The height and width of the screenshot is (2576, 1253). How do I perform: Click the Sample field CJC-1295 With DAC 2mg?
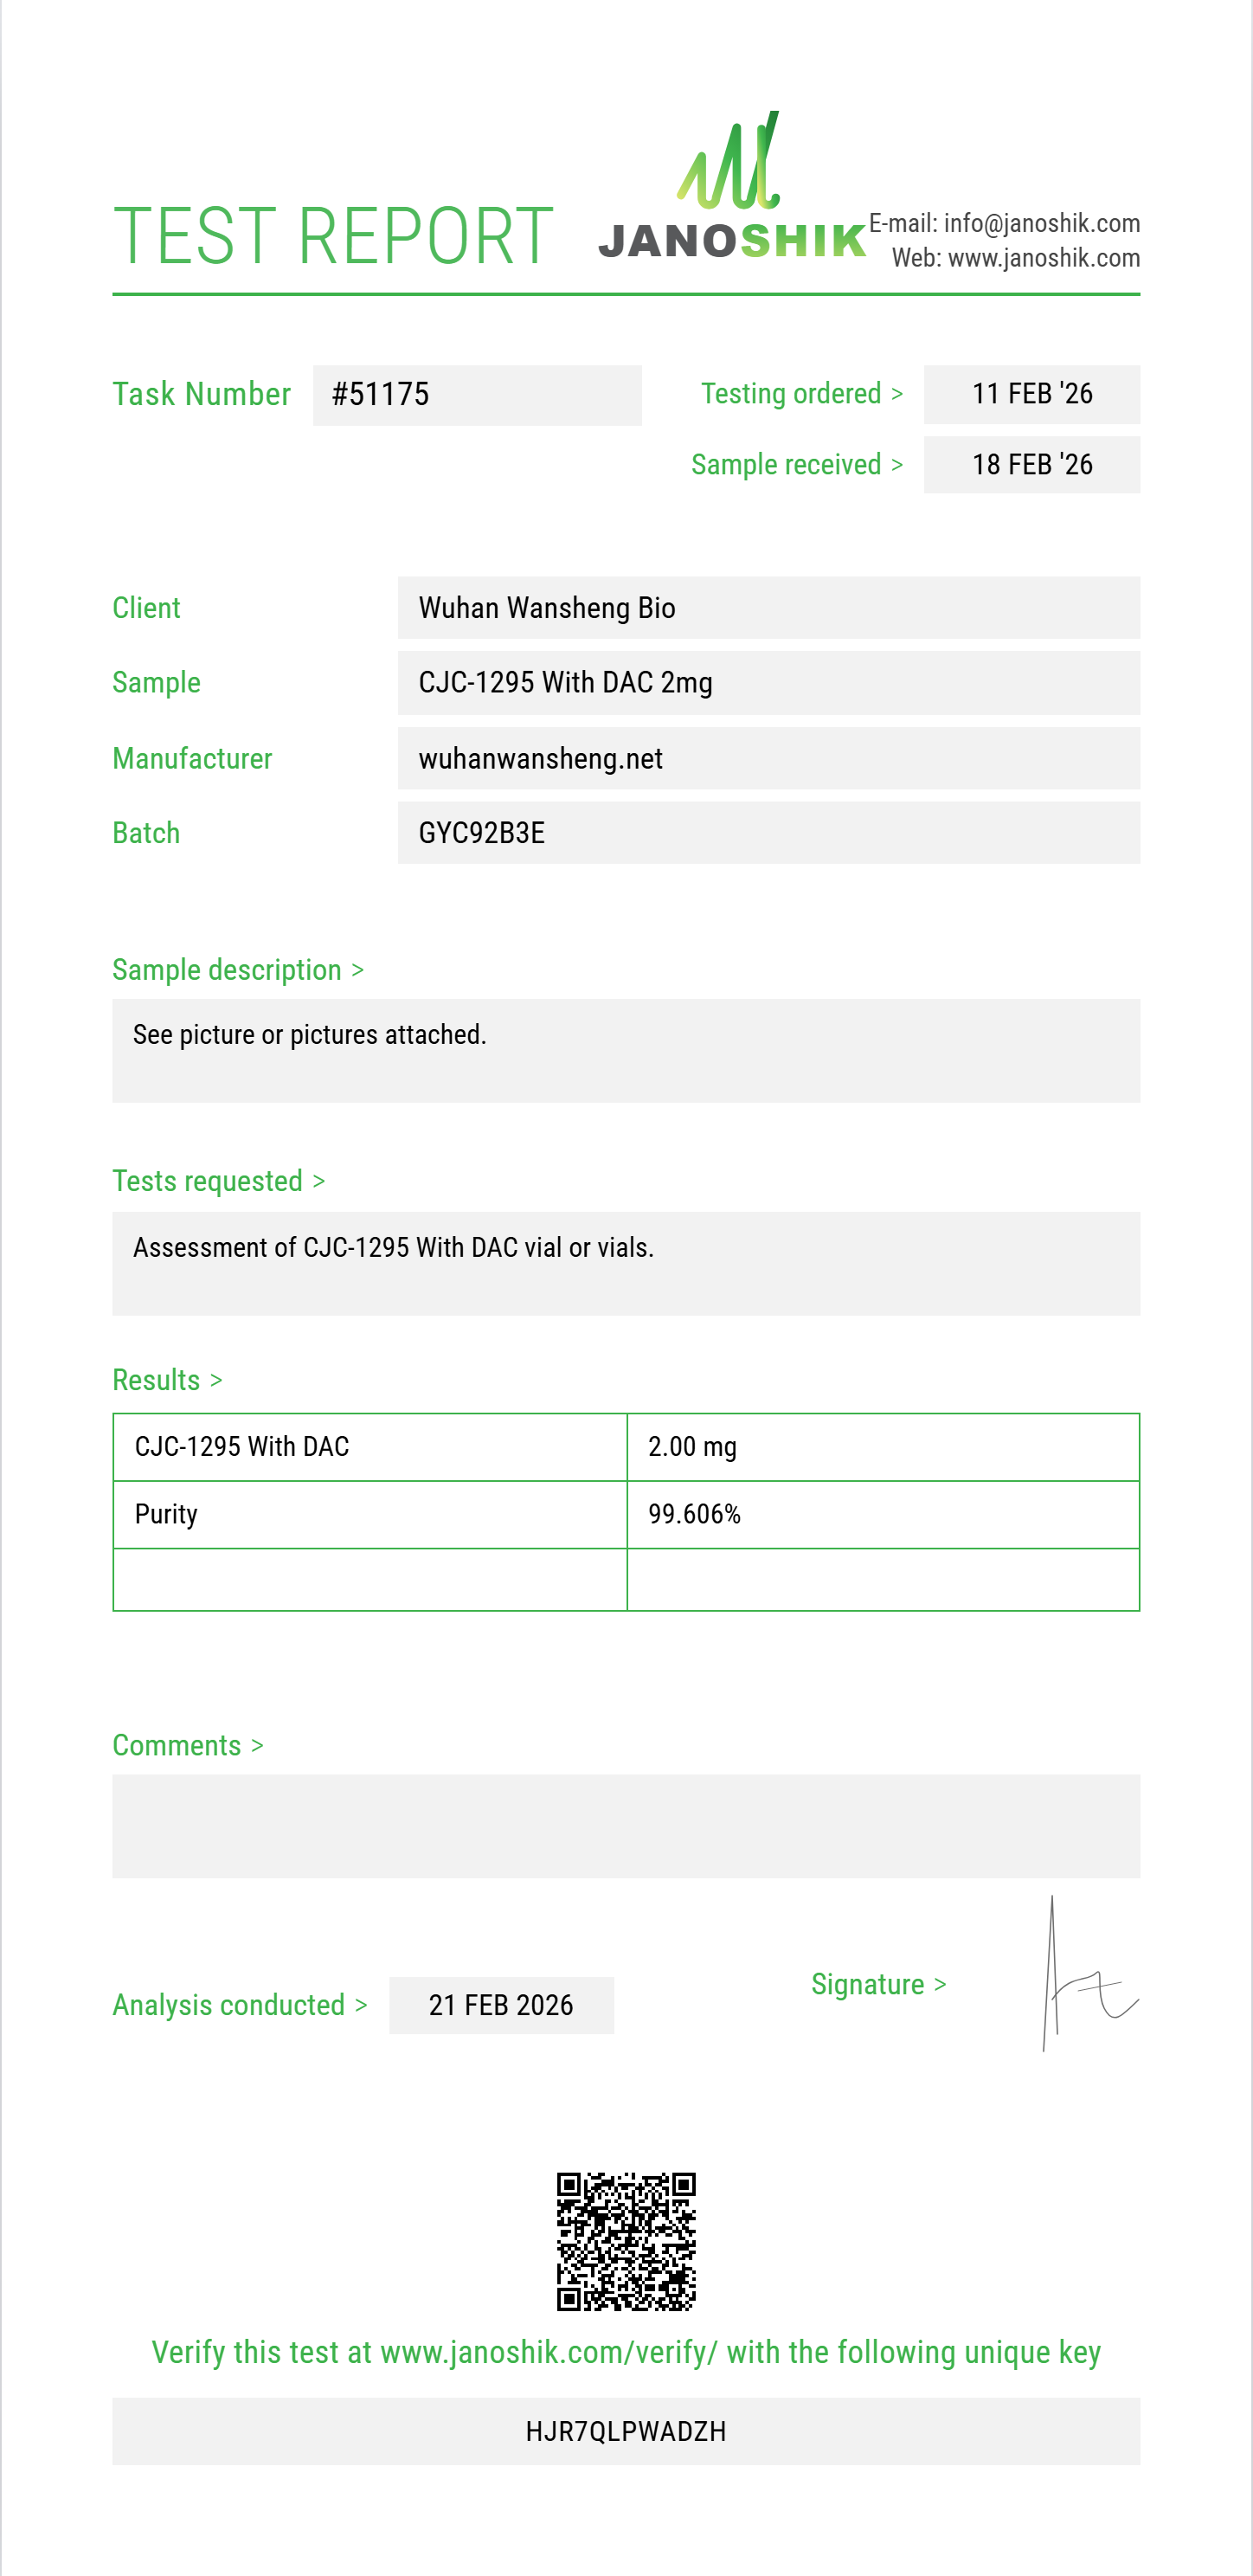[x=768, y=683]
